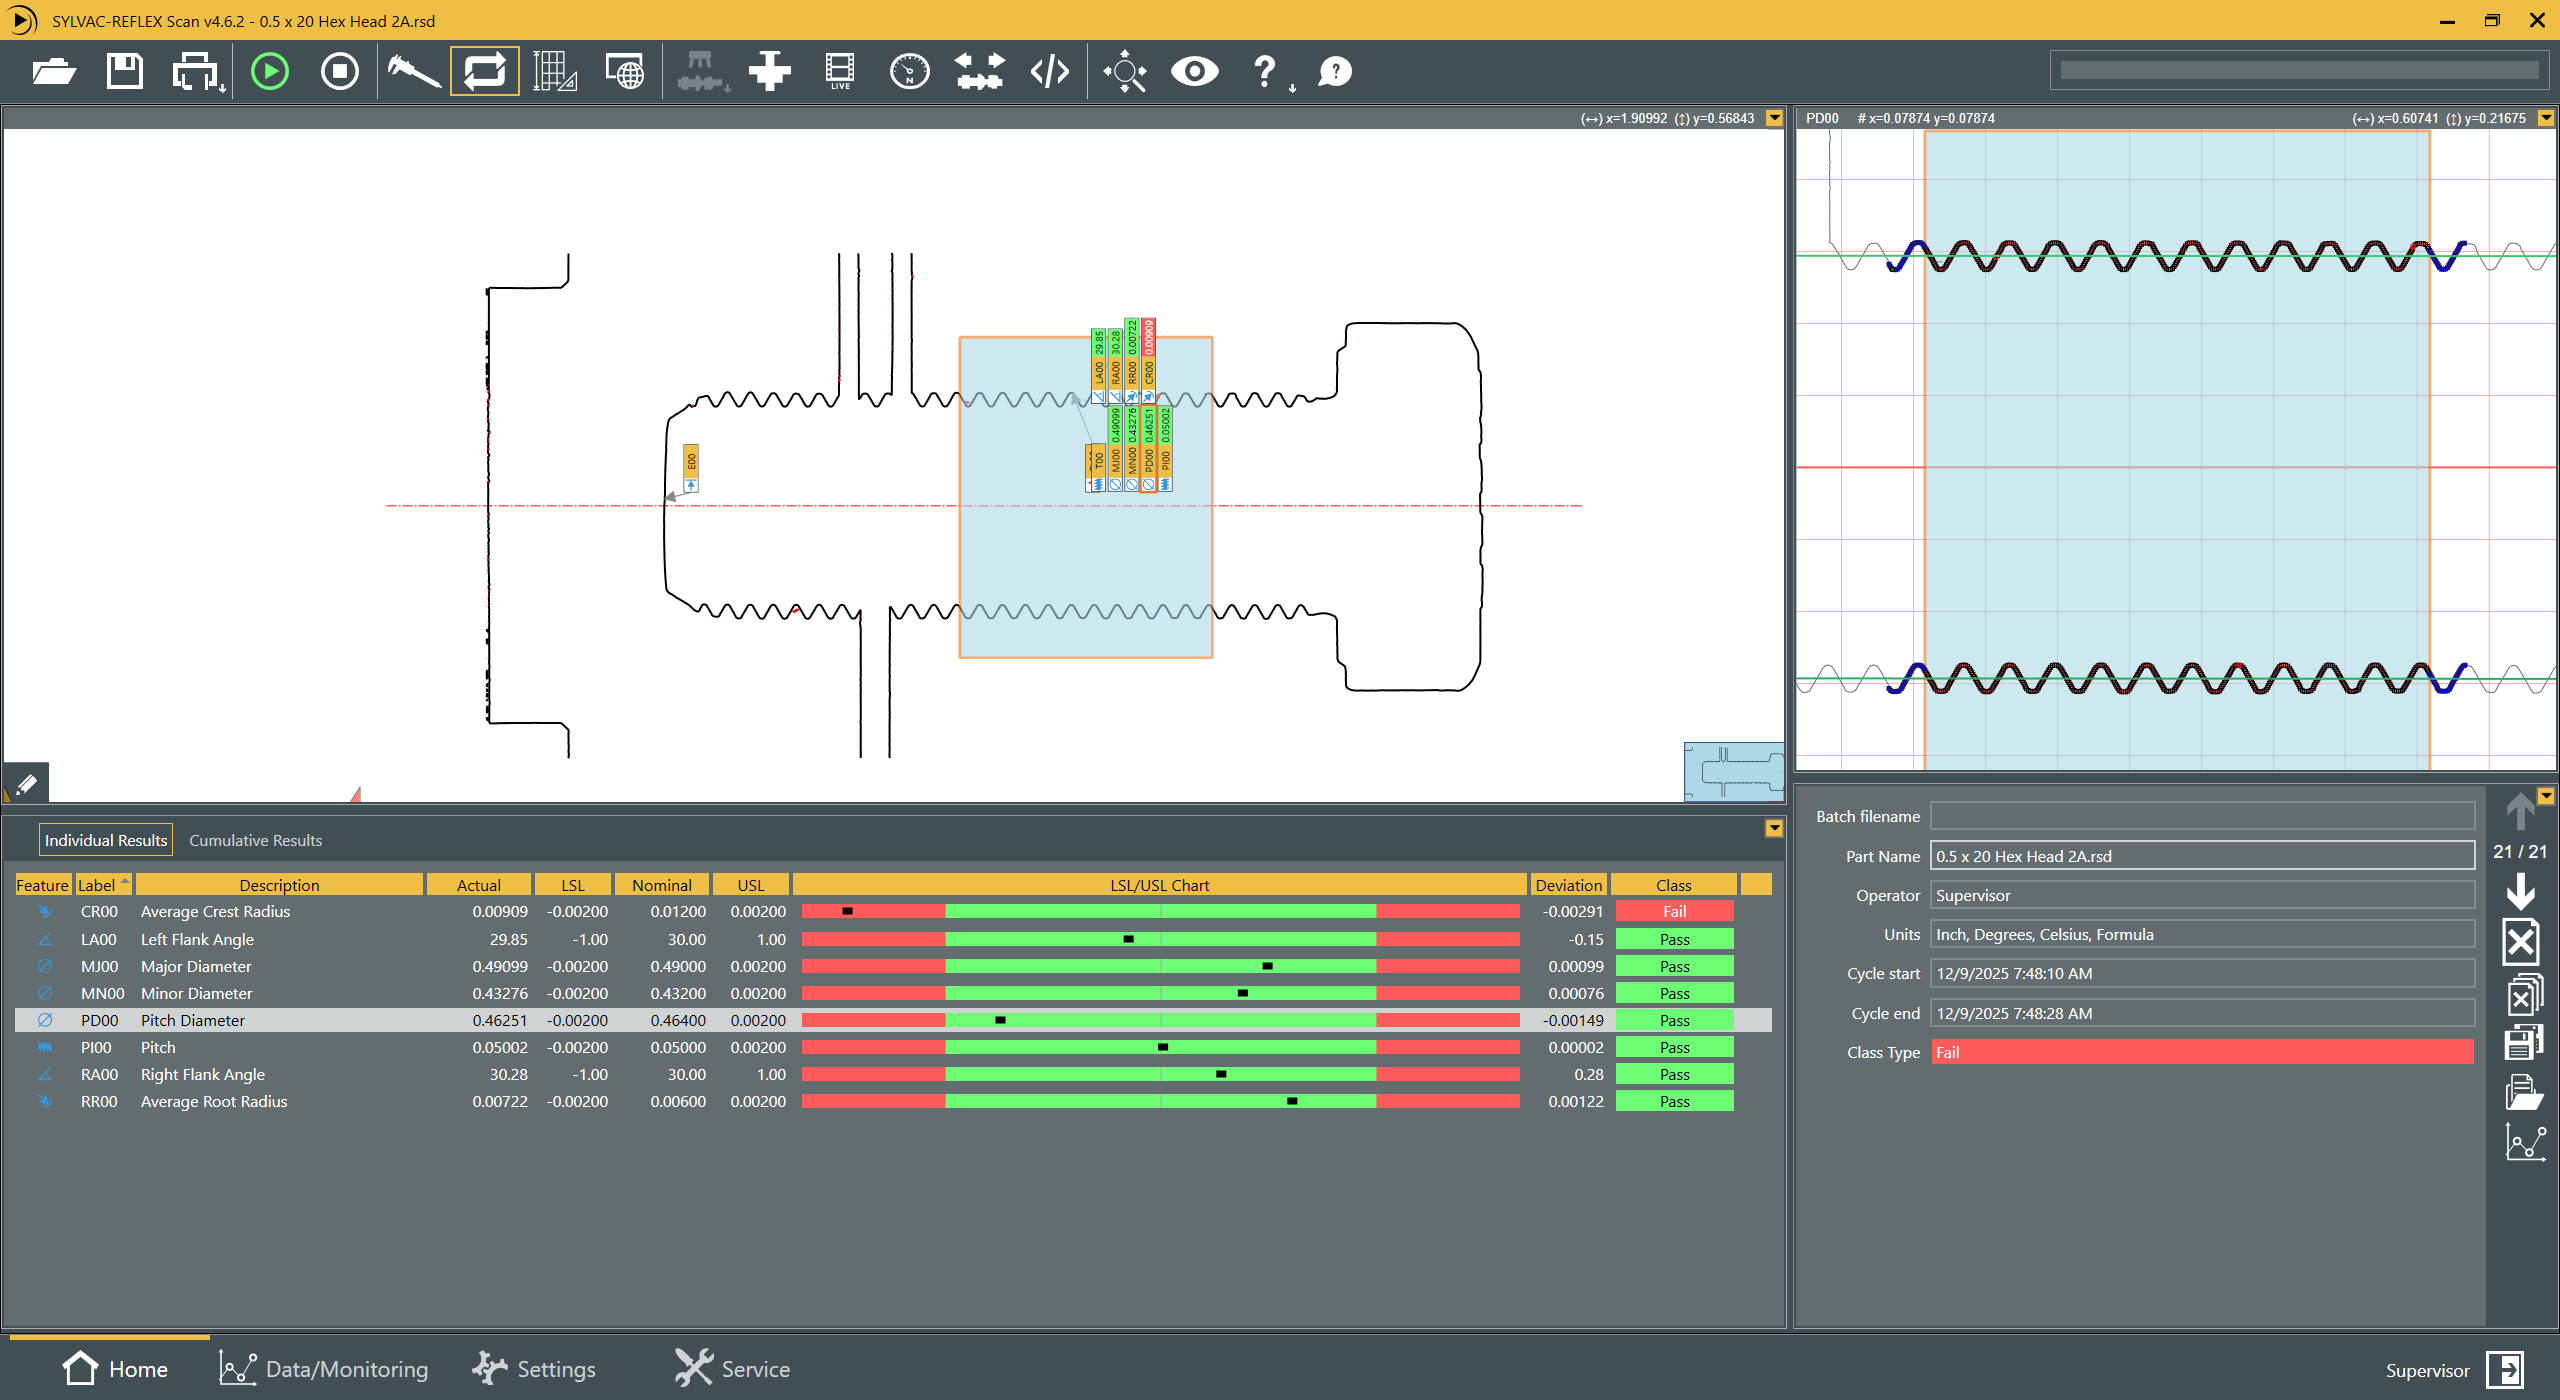Expand the results panel dropdown arrow

[1774, 828]
